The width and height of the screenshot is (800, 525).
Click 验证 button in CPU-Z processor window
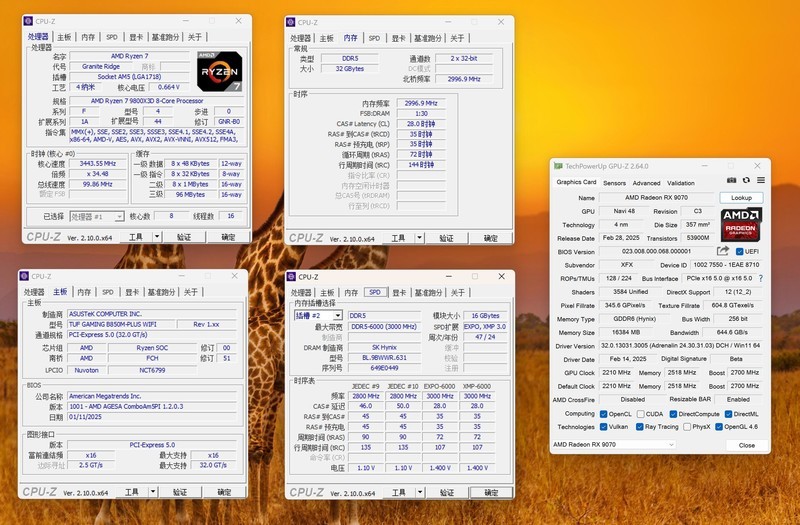(x=184, y=237)
